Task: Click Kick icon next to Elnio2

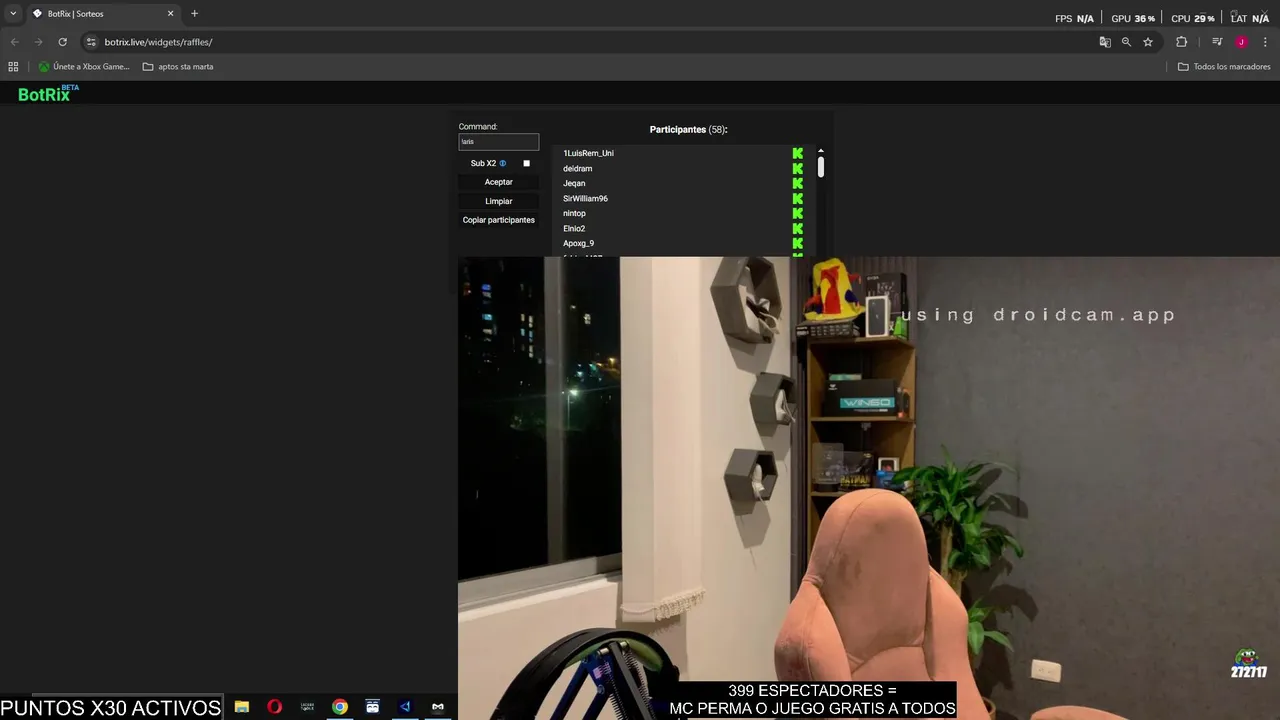Action: [x=798, y=228]
